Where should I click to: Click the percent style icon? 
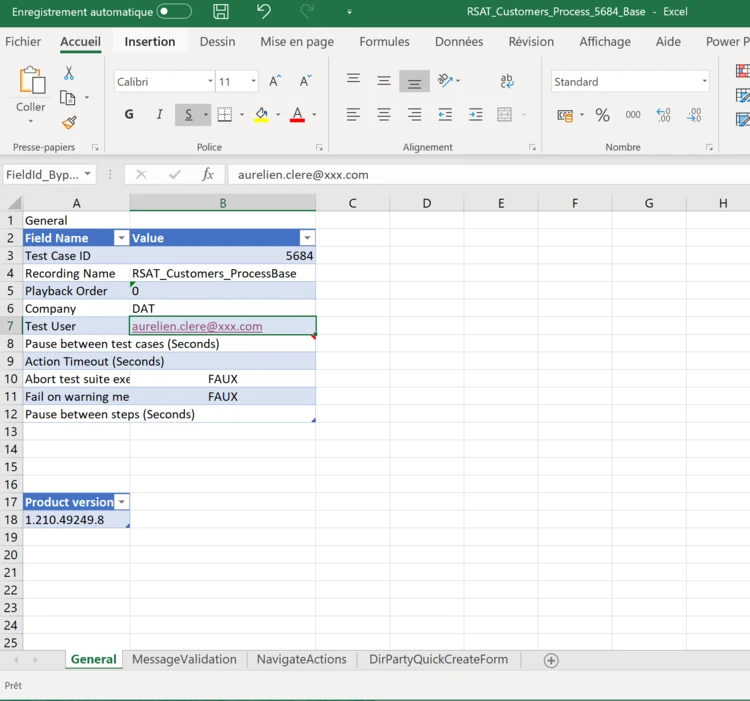602,115
